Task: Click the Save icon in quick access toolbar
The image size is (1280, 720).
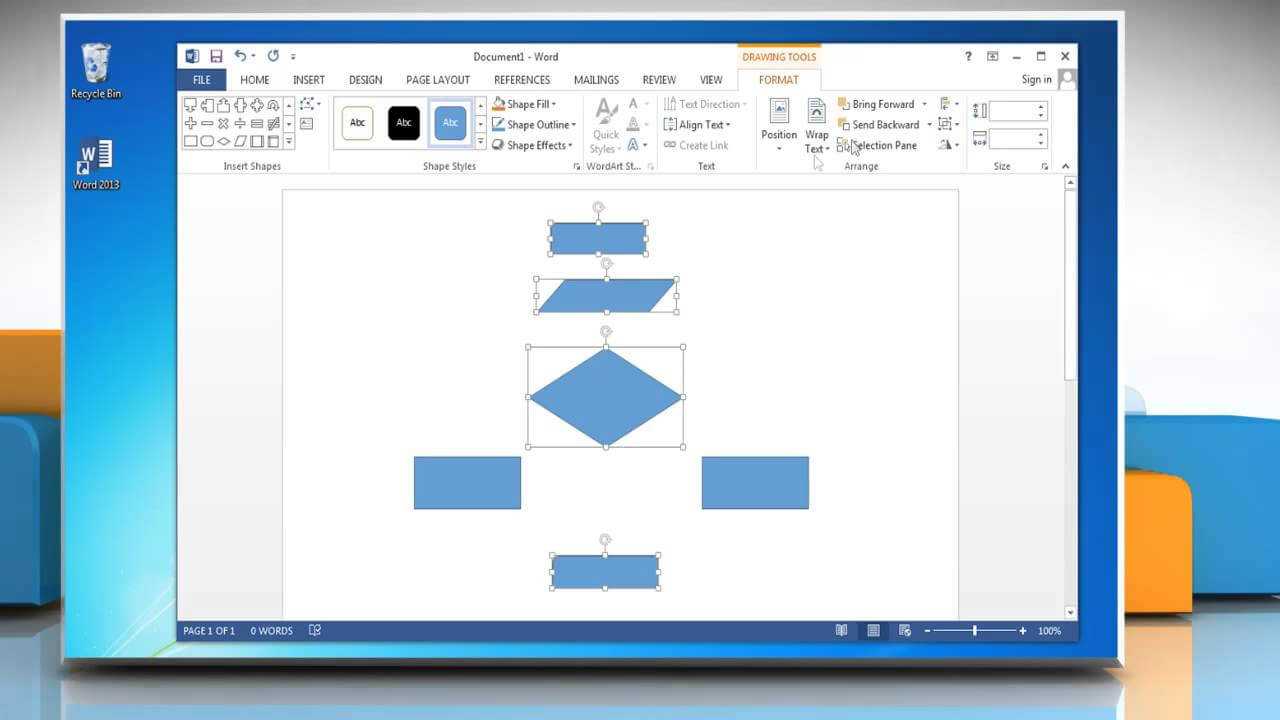Action: point(216,57)
